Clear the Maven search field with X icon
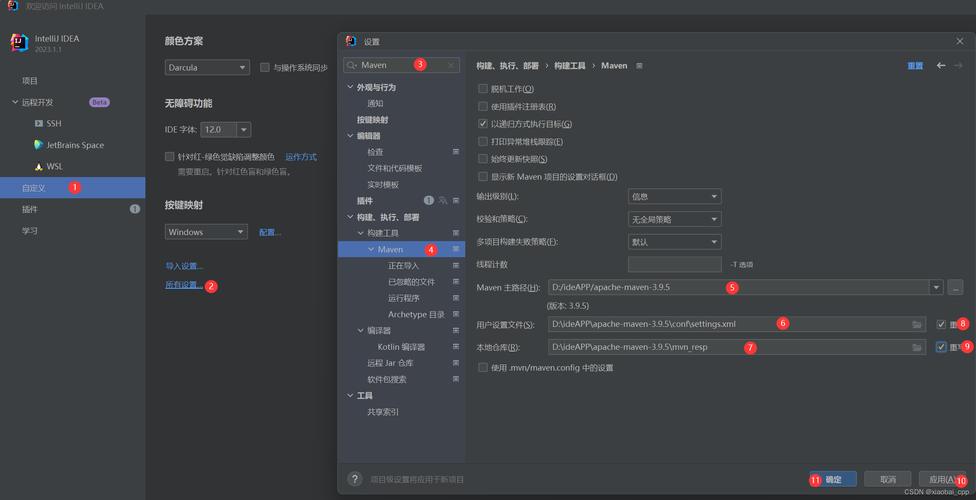This screenshot has width=976, height=500. tap(451, 65)
